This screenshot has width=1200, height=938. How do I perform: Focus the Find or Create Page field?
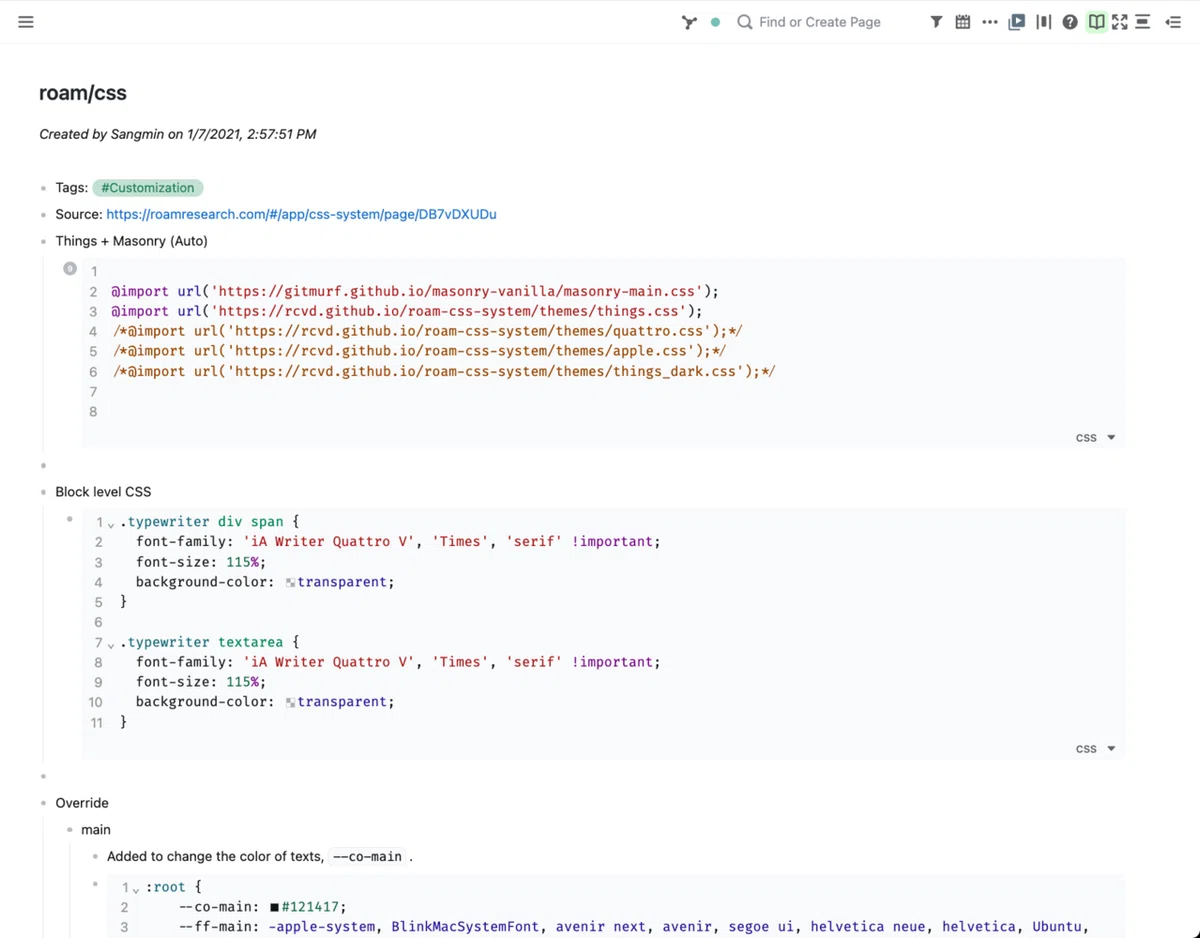pyautogui.click(x=819, y=22)
